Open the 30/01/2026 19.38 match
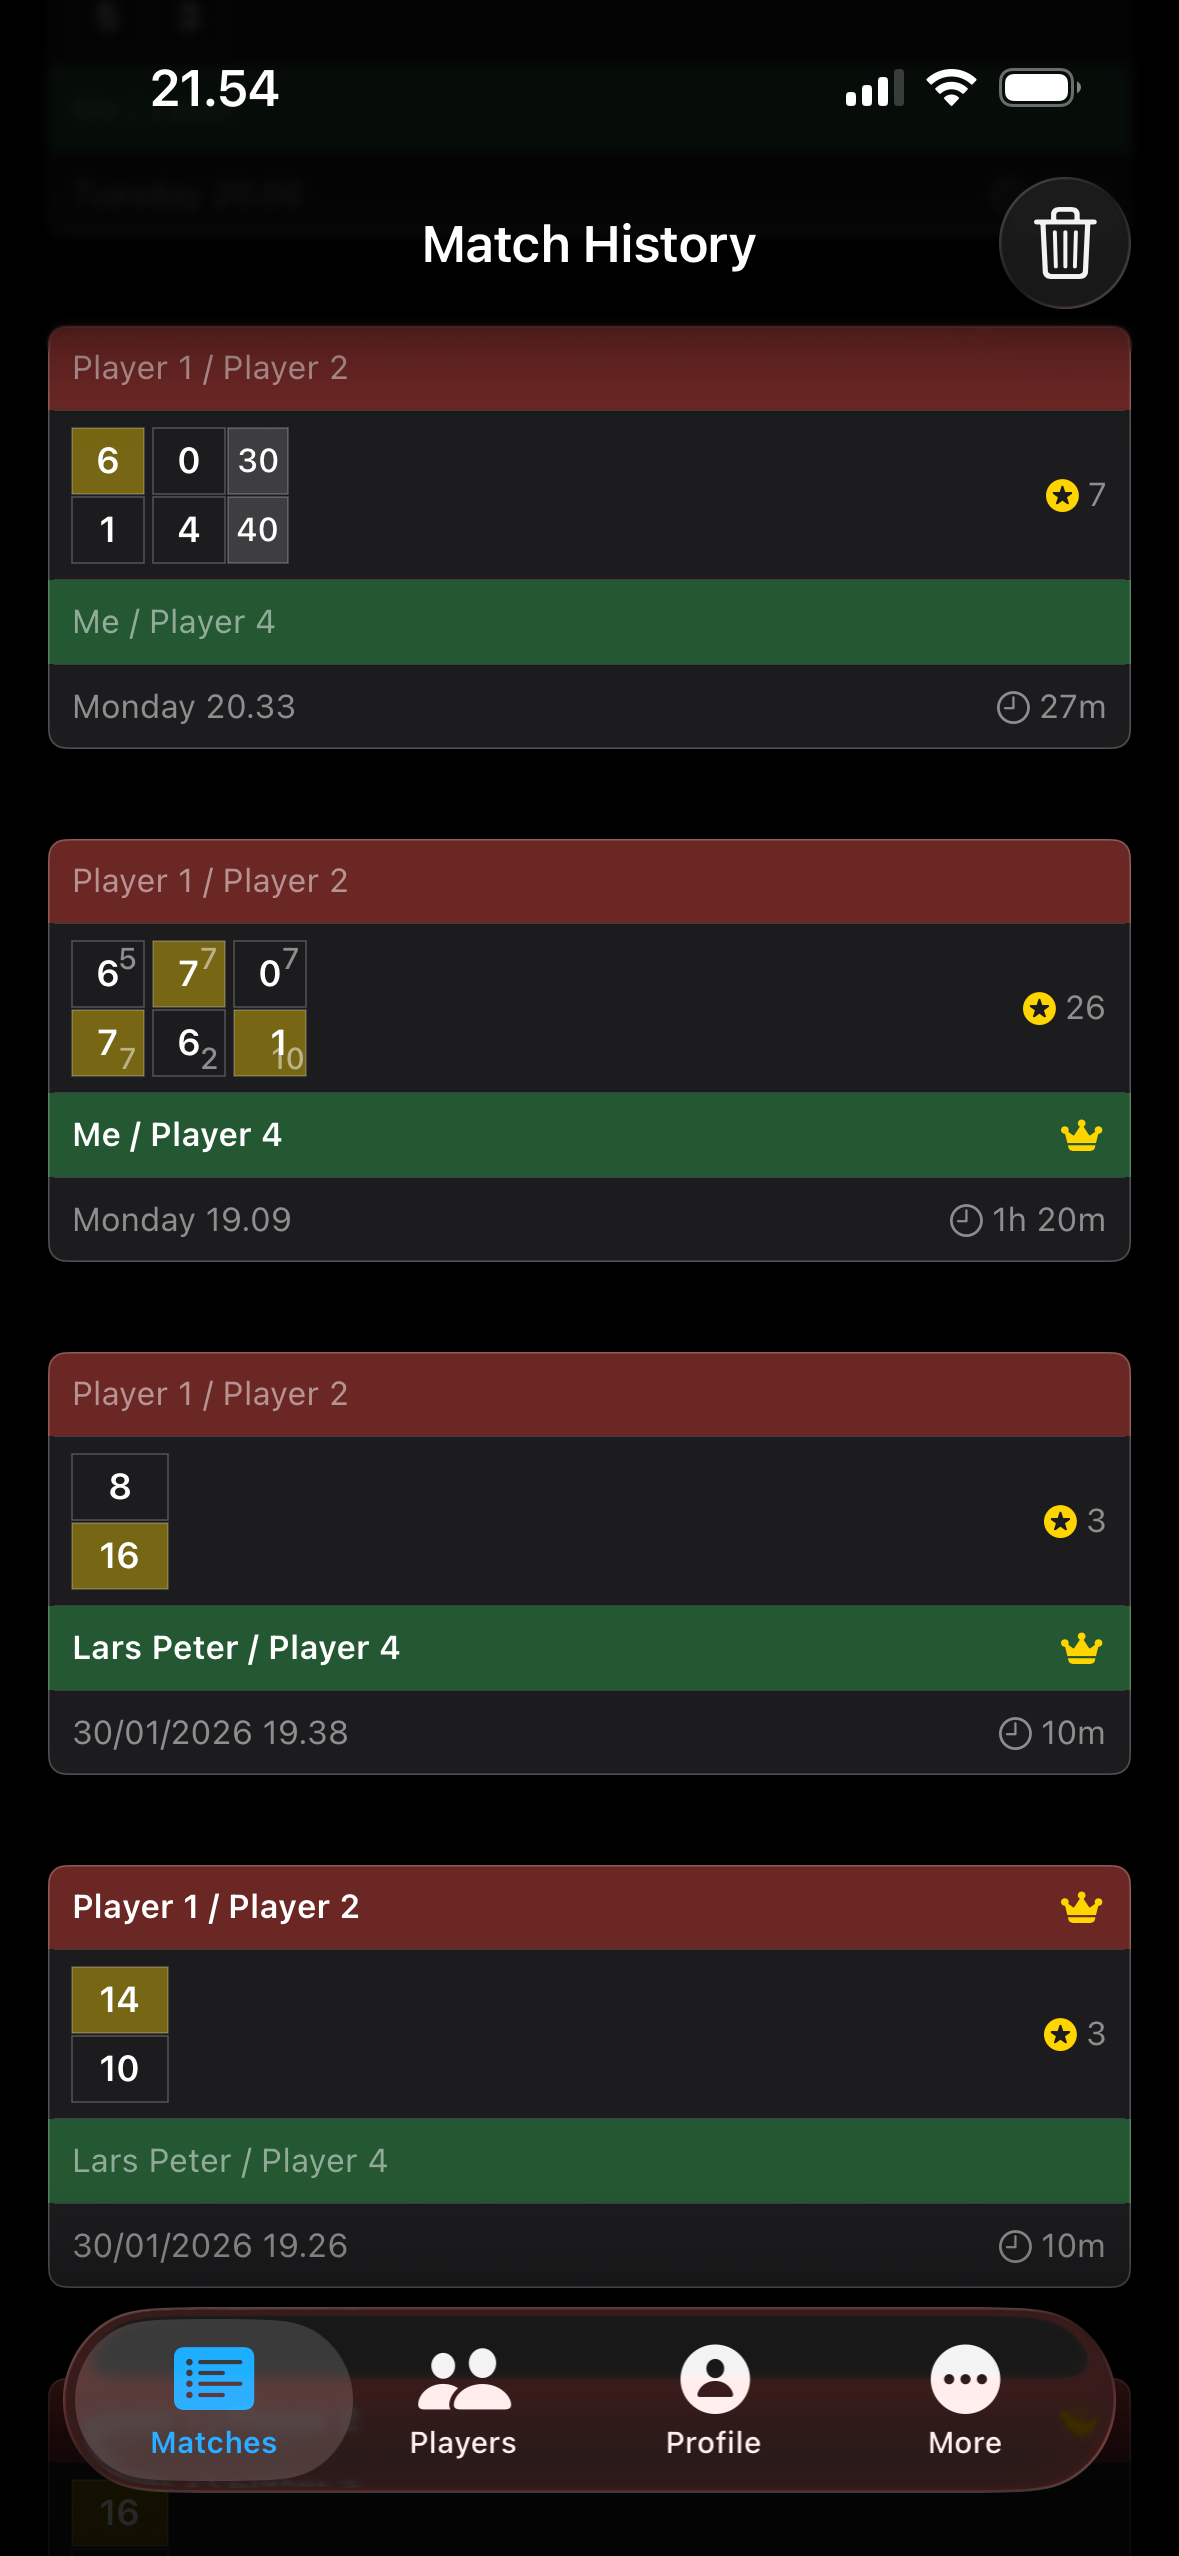This screenshot has height=2556, width=1179. (x=589, y=1563)
